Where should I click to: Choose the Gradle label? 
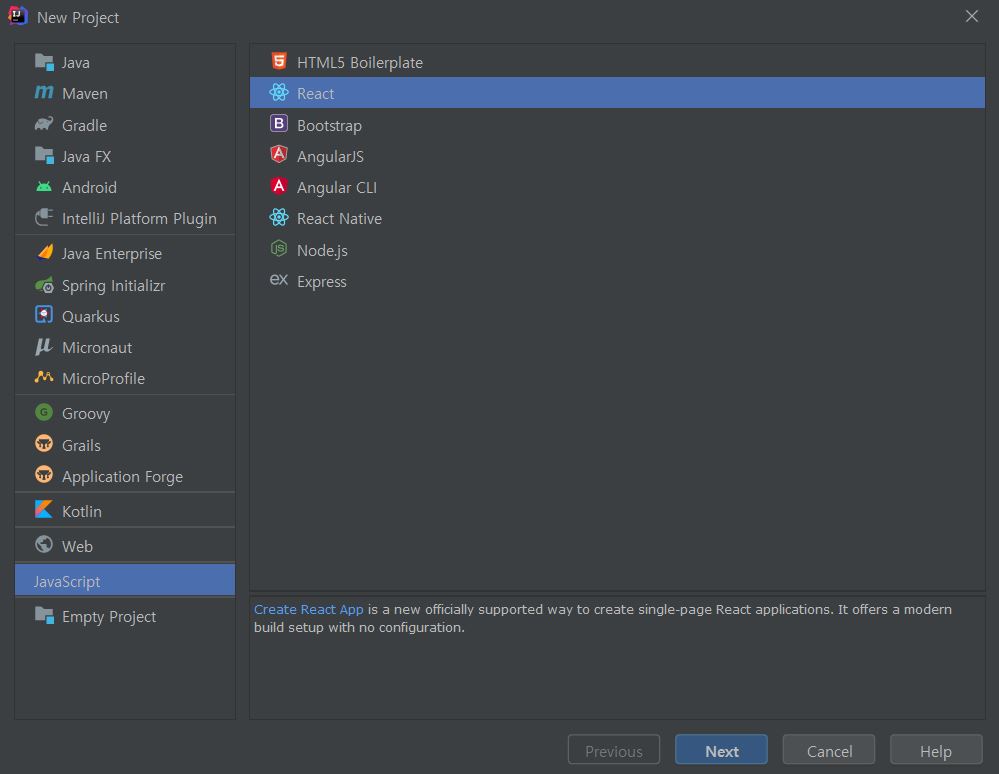pyautogui.click(x=84, y=125)
